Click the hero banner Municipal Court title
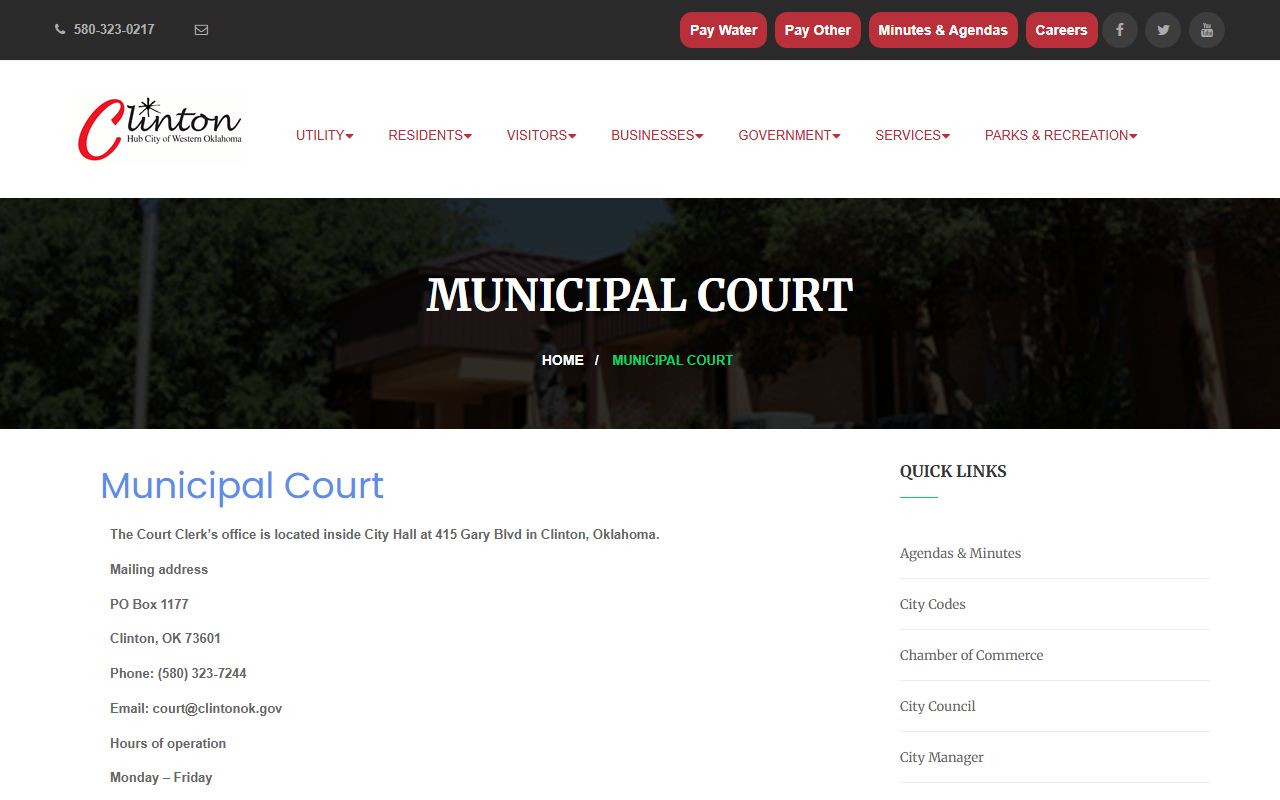Image resolution: width=1280 pixels, height=800 pixels. 640,295
